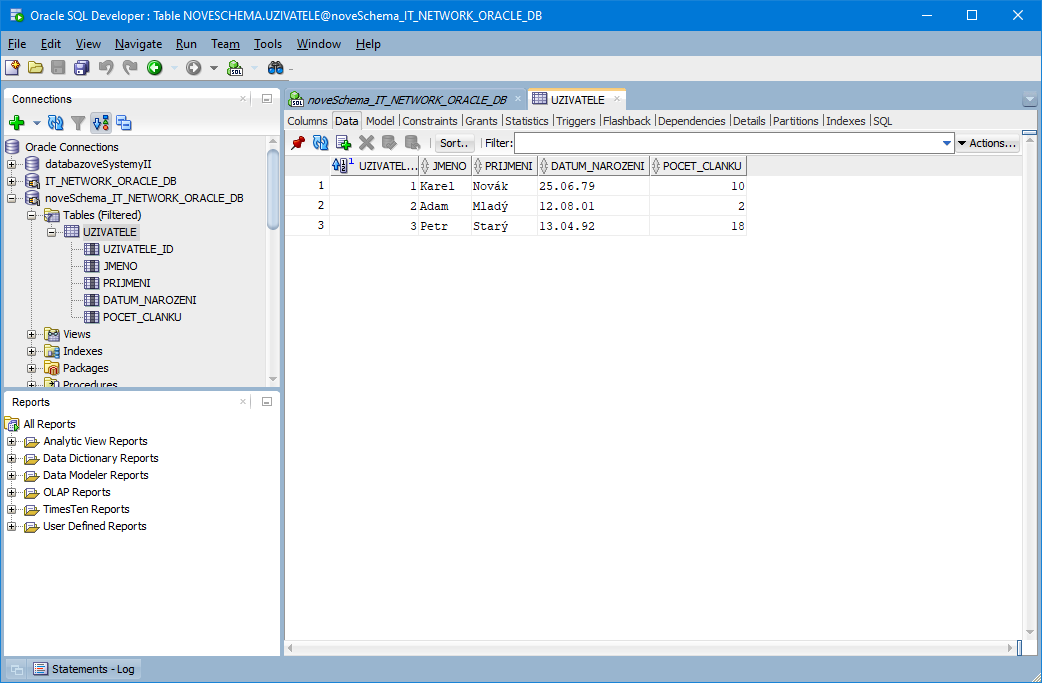1042x683 pixels.
Task: Click the Open folder toolbar icon
Action: coord(35,68)
